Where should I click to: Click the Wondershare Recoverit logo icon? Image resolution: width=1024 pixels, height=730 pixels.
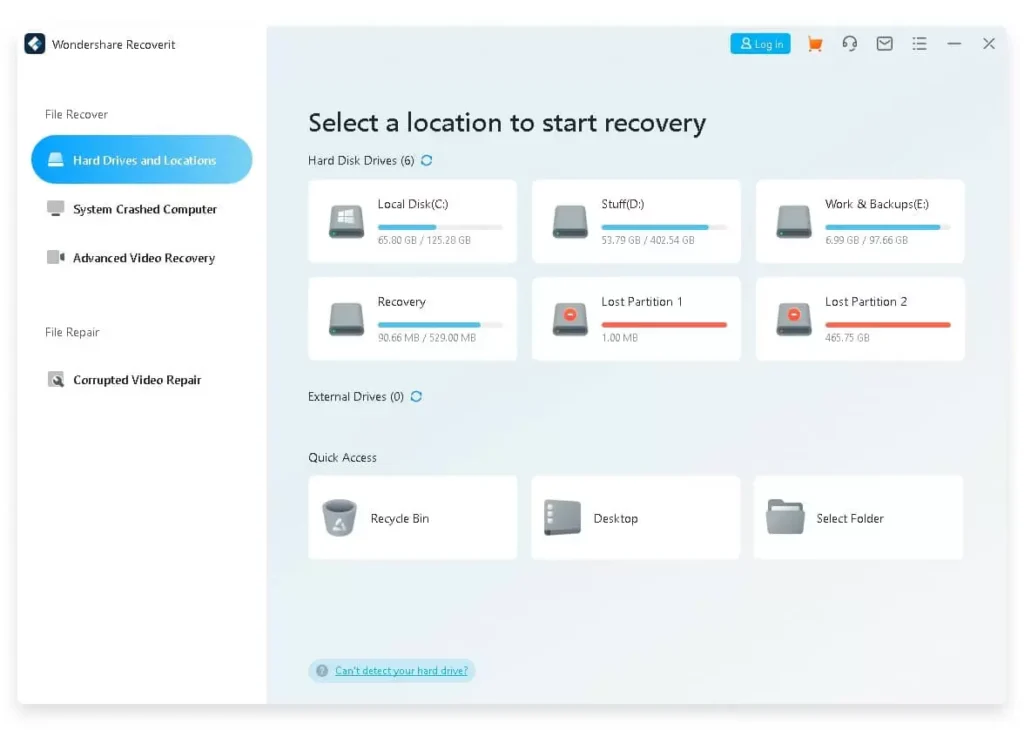[x=34, y=43]
